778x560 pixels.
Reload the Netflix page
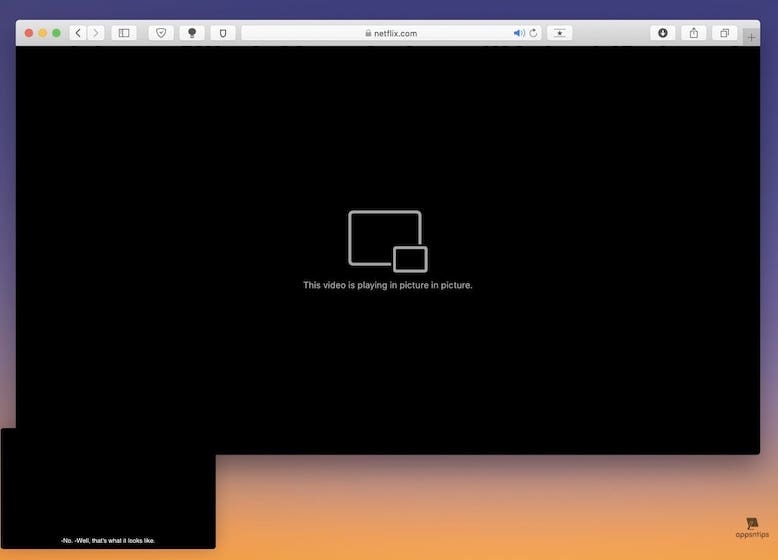coord(533,33)
